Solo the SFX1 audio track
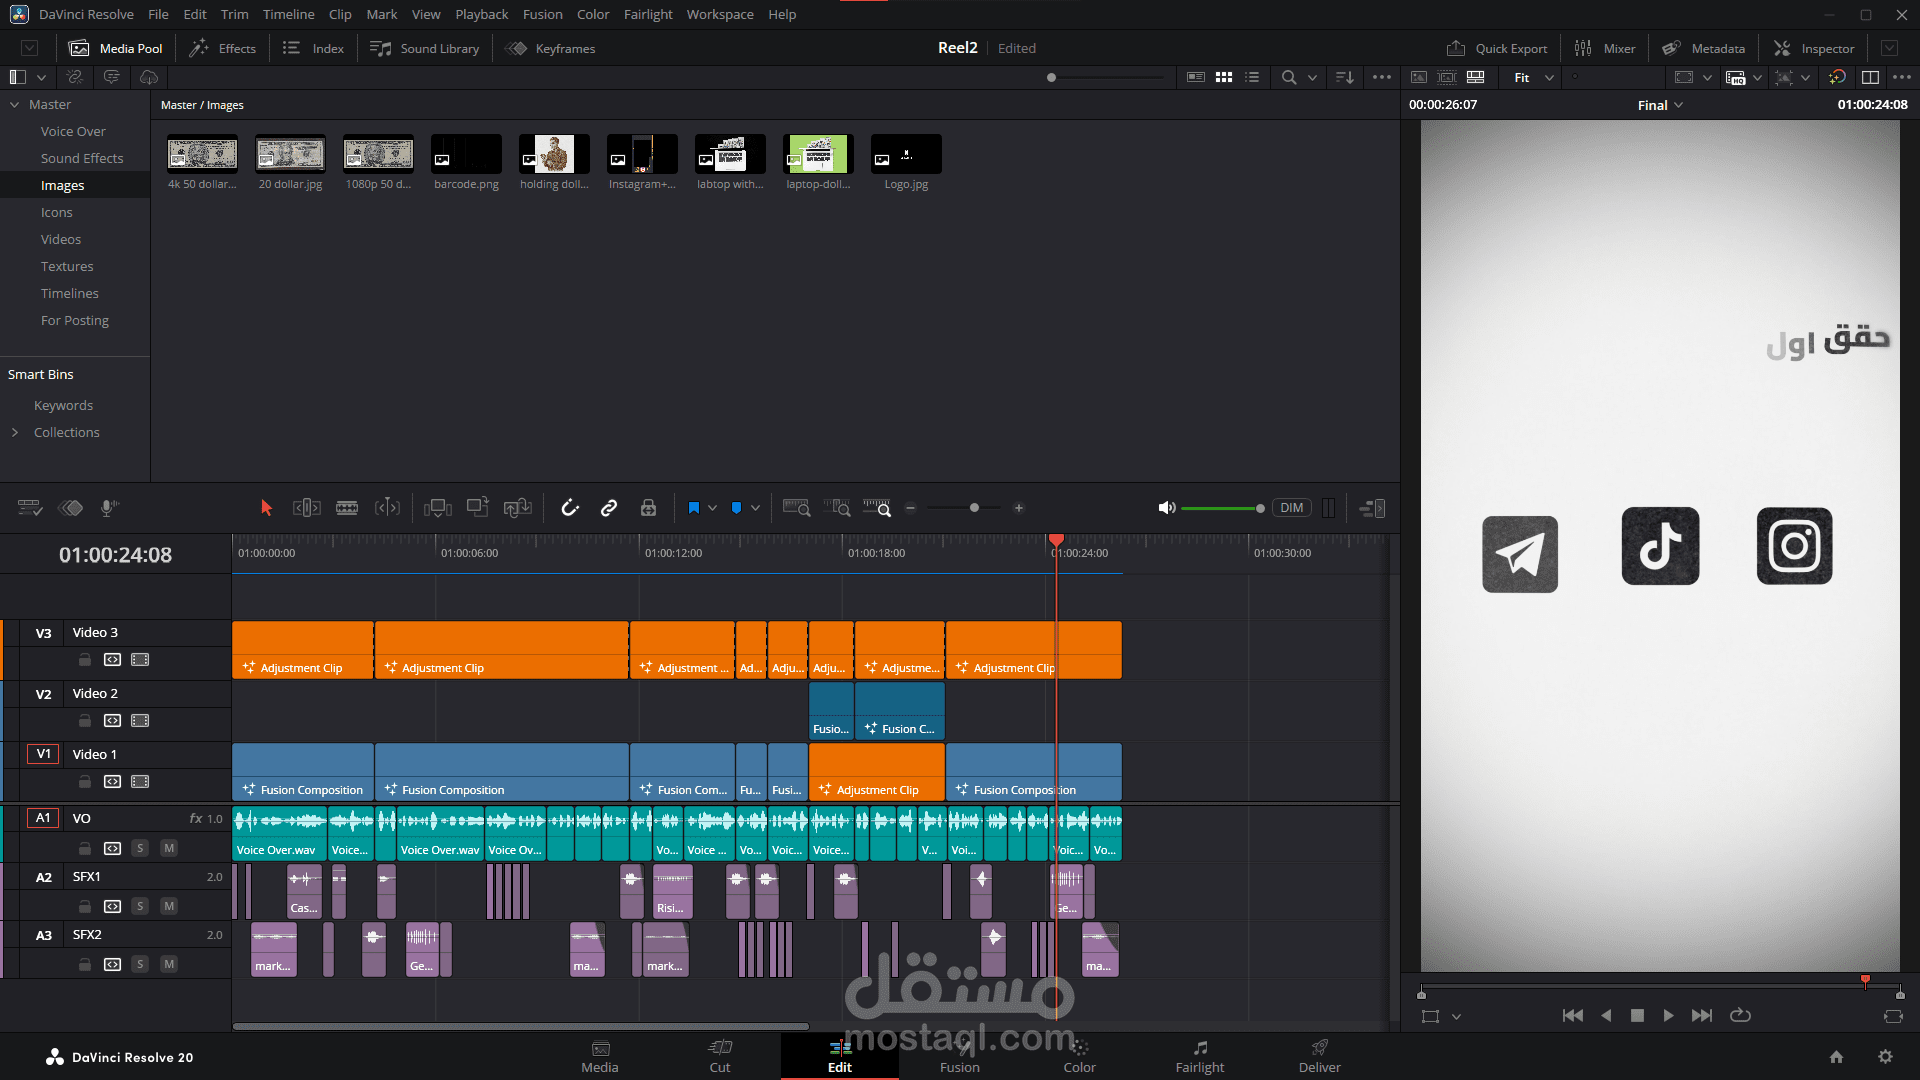 tap(140, 906)
